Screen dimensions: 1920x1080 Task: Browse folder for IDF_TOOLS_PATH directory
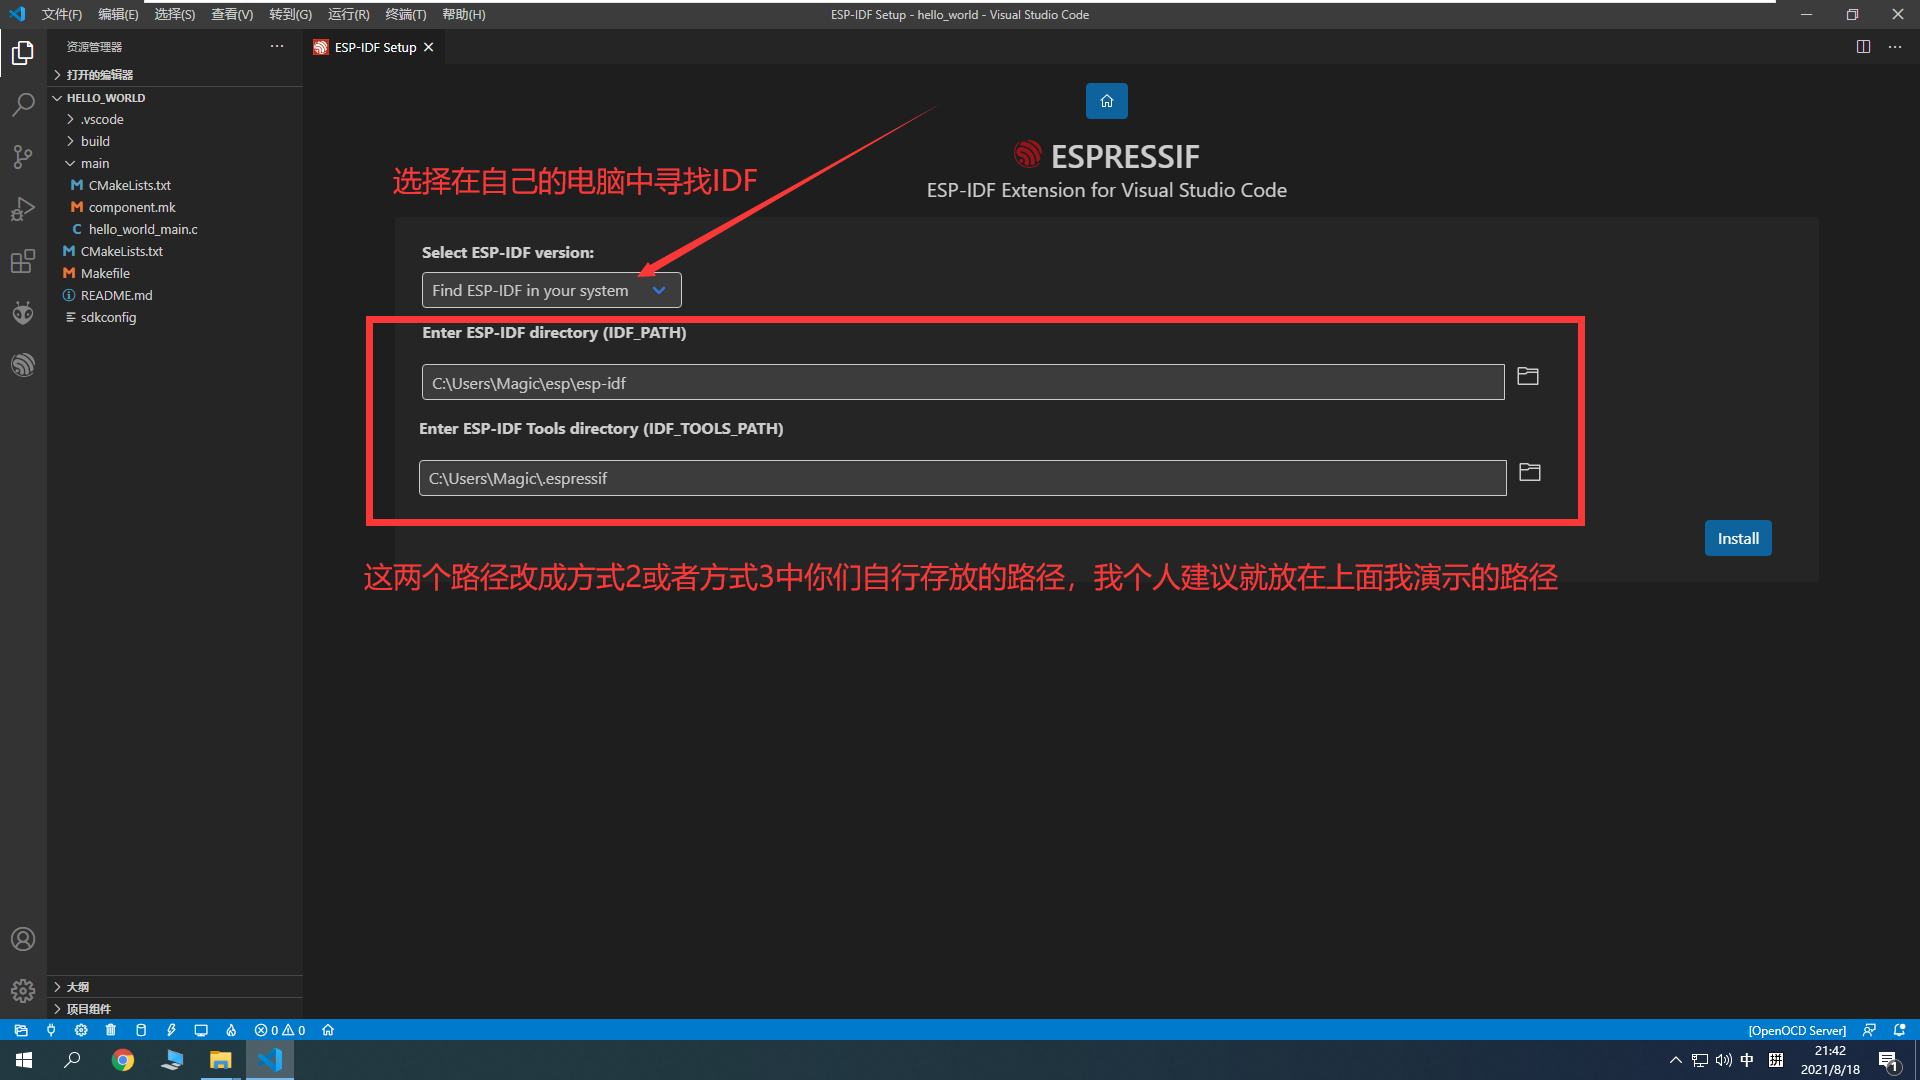pos(1529,472)
